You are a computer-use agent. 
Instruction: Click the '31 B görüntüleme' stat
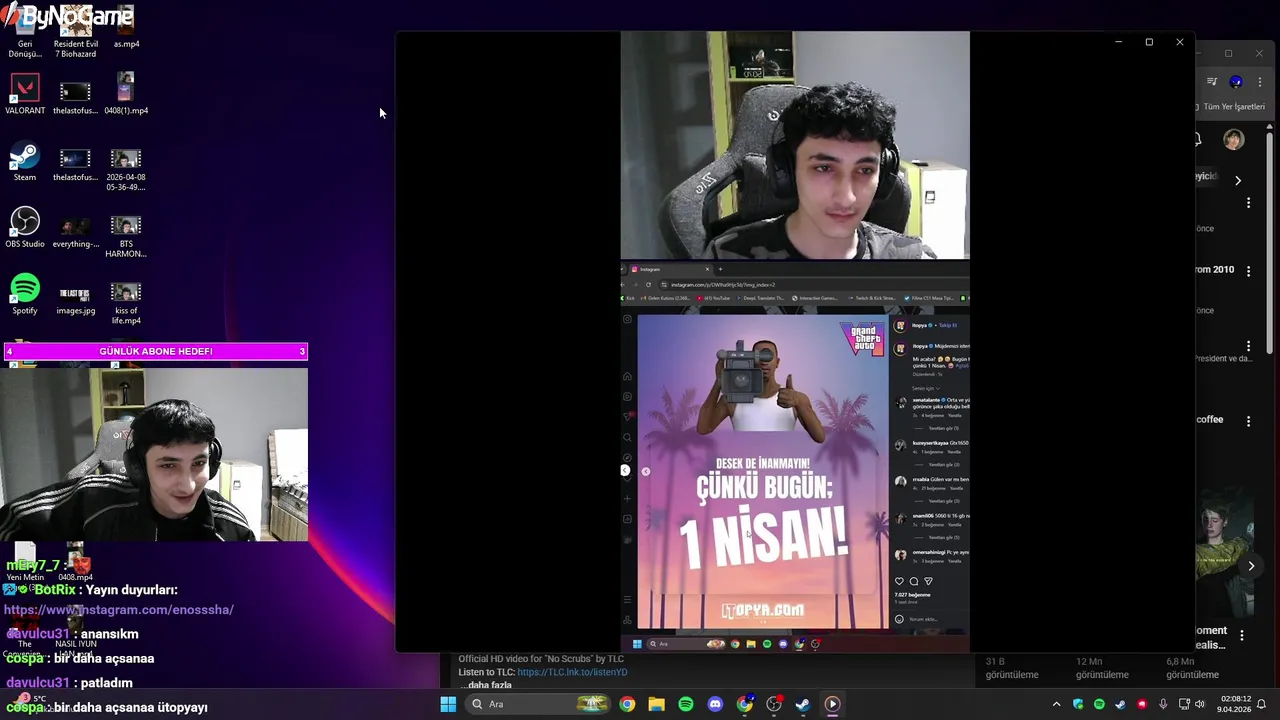pos(1012,668)
